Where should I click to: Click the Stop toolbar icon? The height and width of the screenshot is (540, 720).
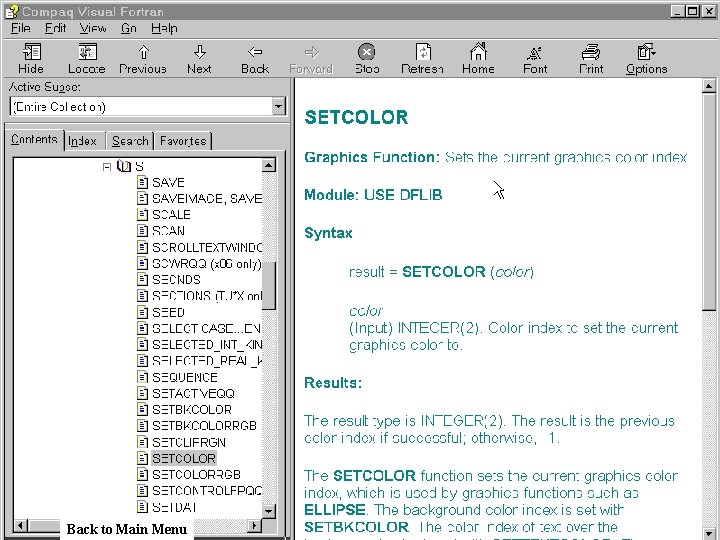tap(366, 52)
